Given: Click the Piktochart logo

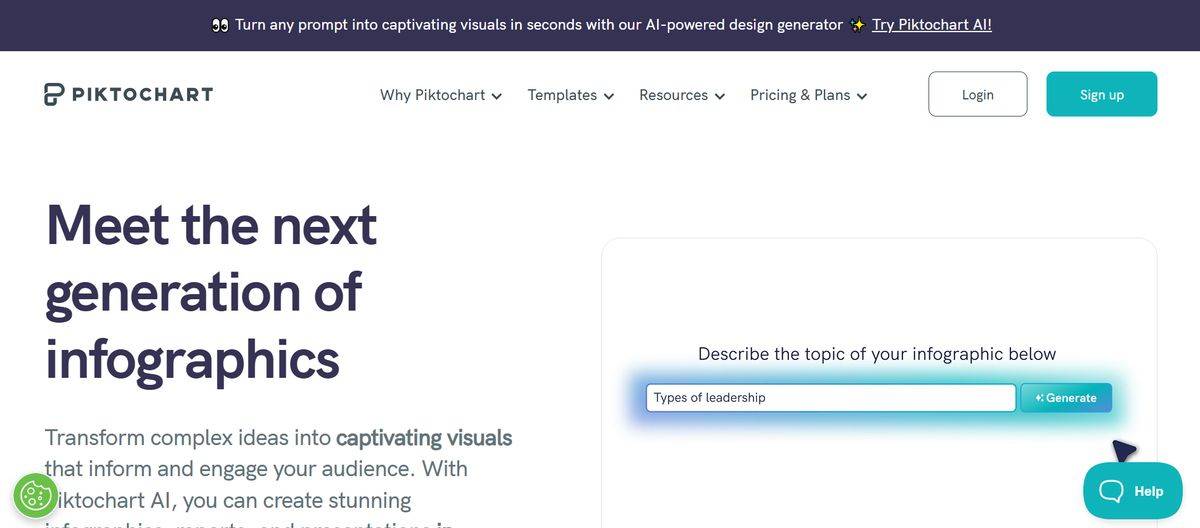Looking at the screenshot, I should point(128,94).
